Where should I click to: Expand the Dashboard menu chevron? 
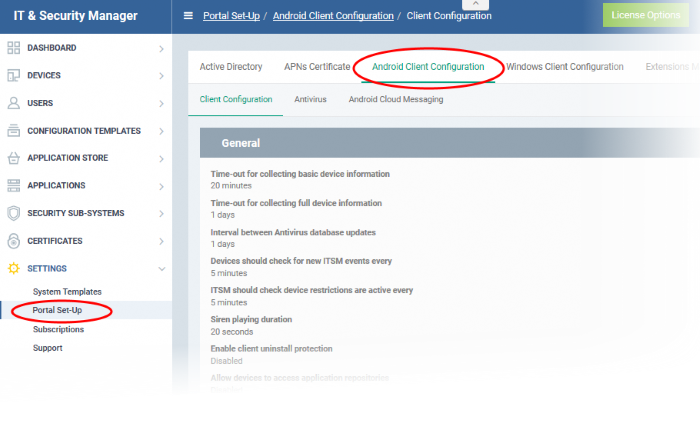[162, 49]
